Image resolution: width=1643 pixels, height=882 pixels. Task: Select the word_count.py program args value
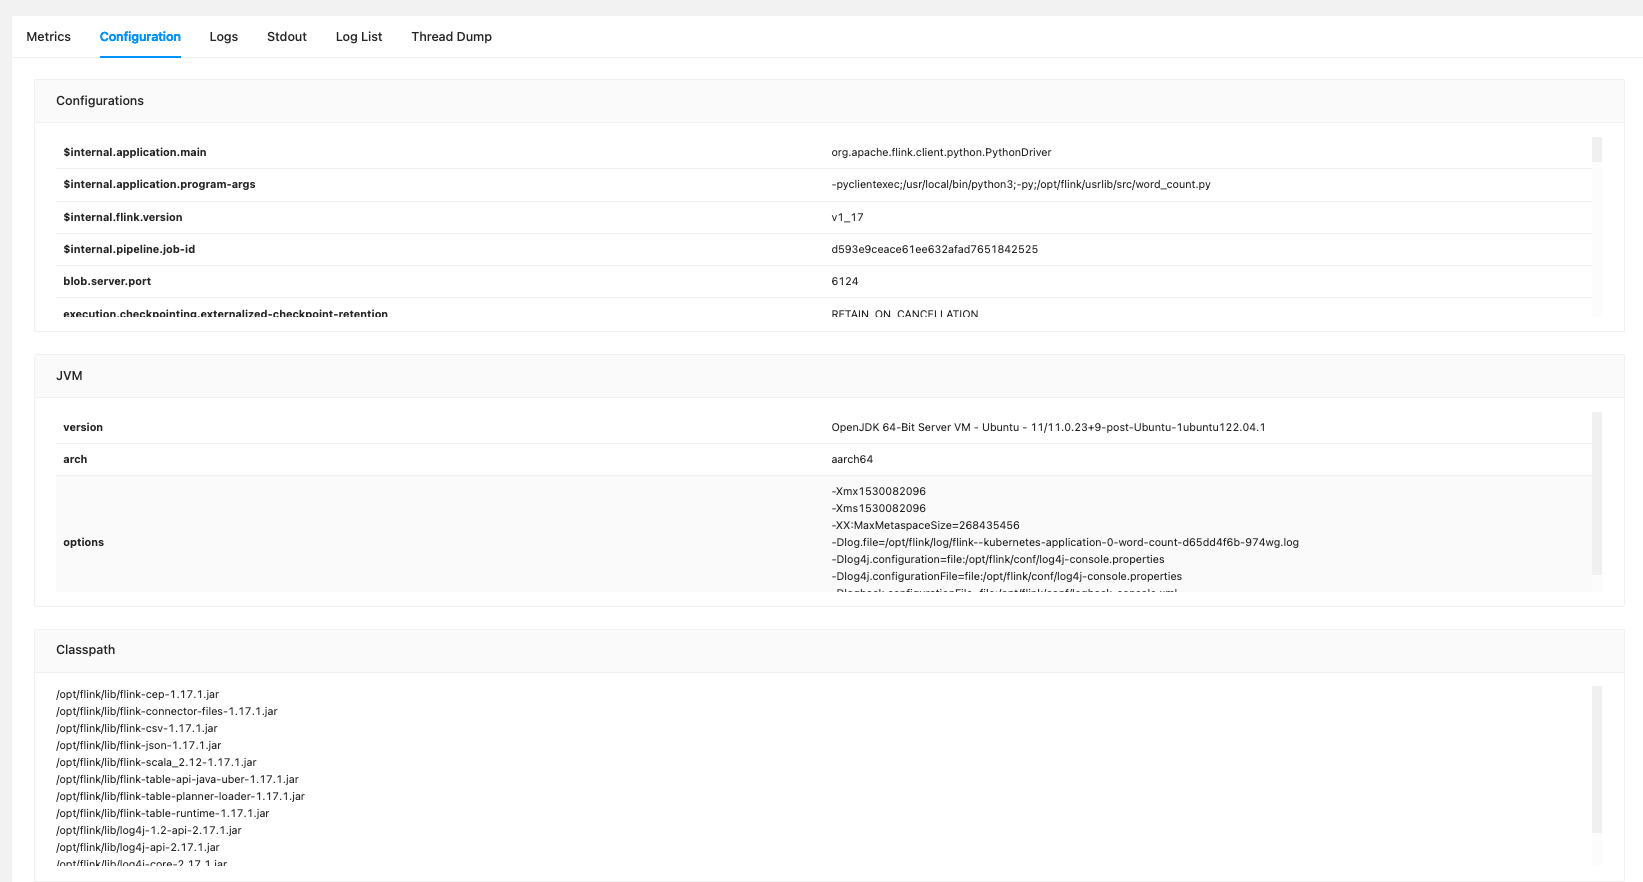(x=1021, y=184)
